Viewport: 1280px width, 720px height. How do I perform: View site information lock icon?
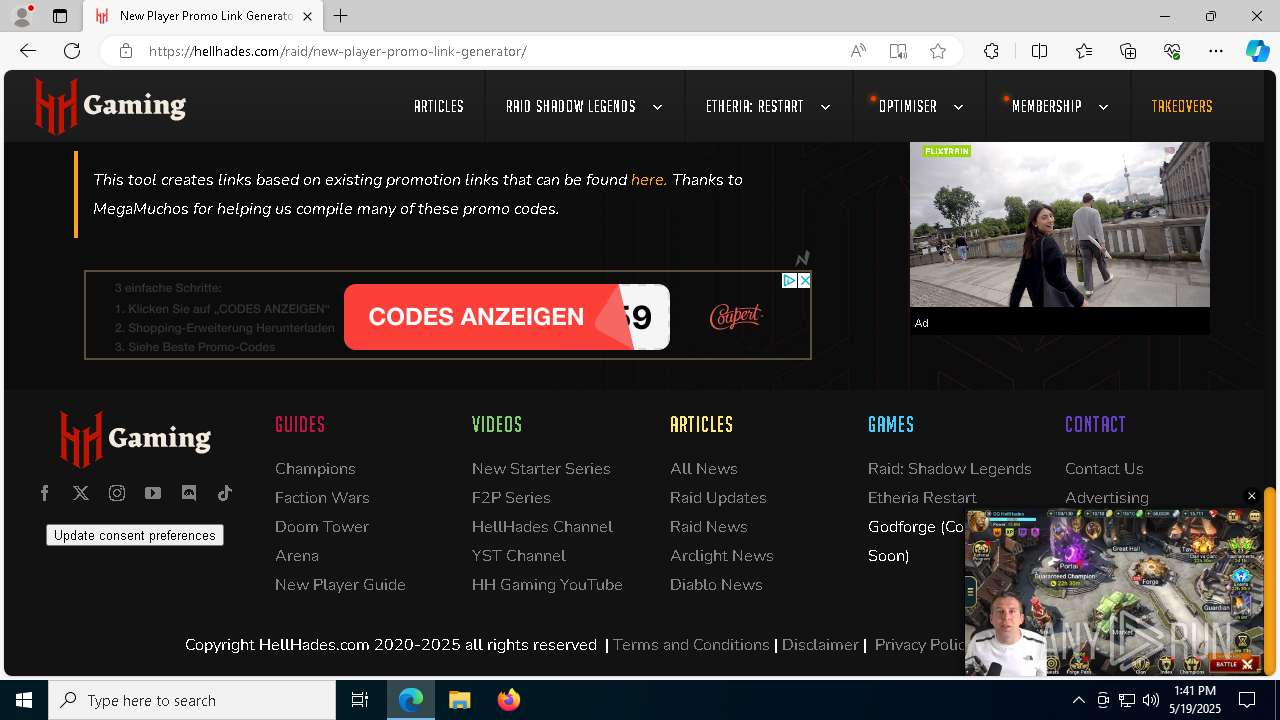coord(126,51)
